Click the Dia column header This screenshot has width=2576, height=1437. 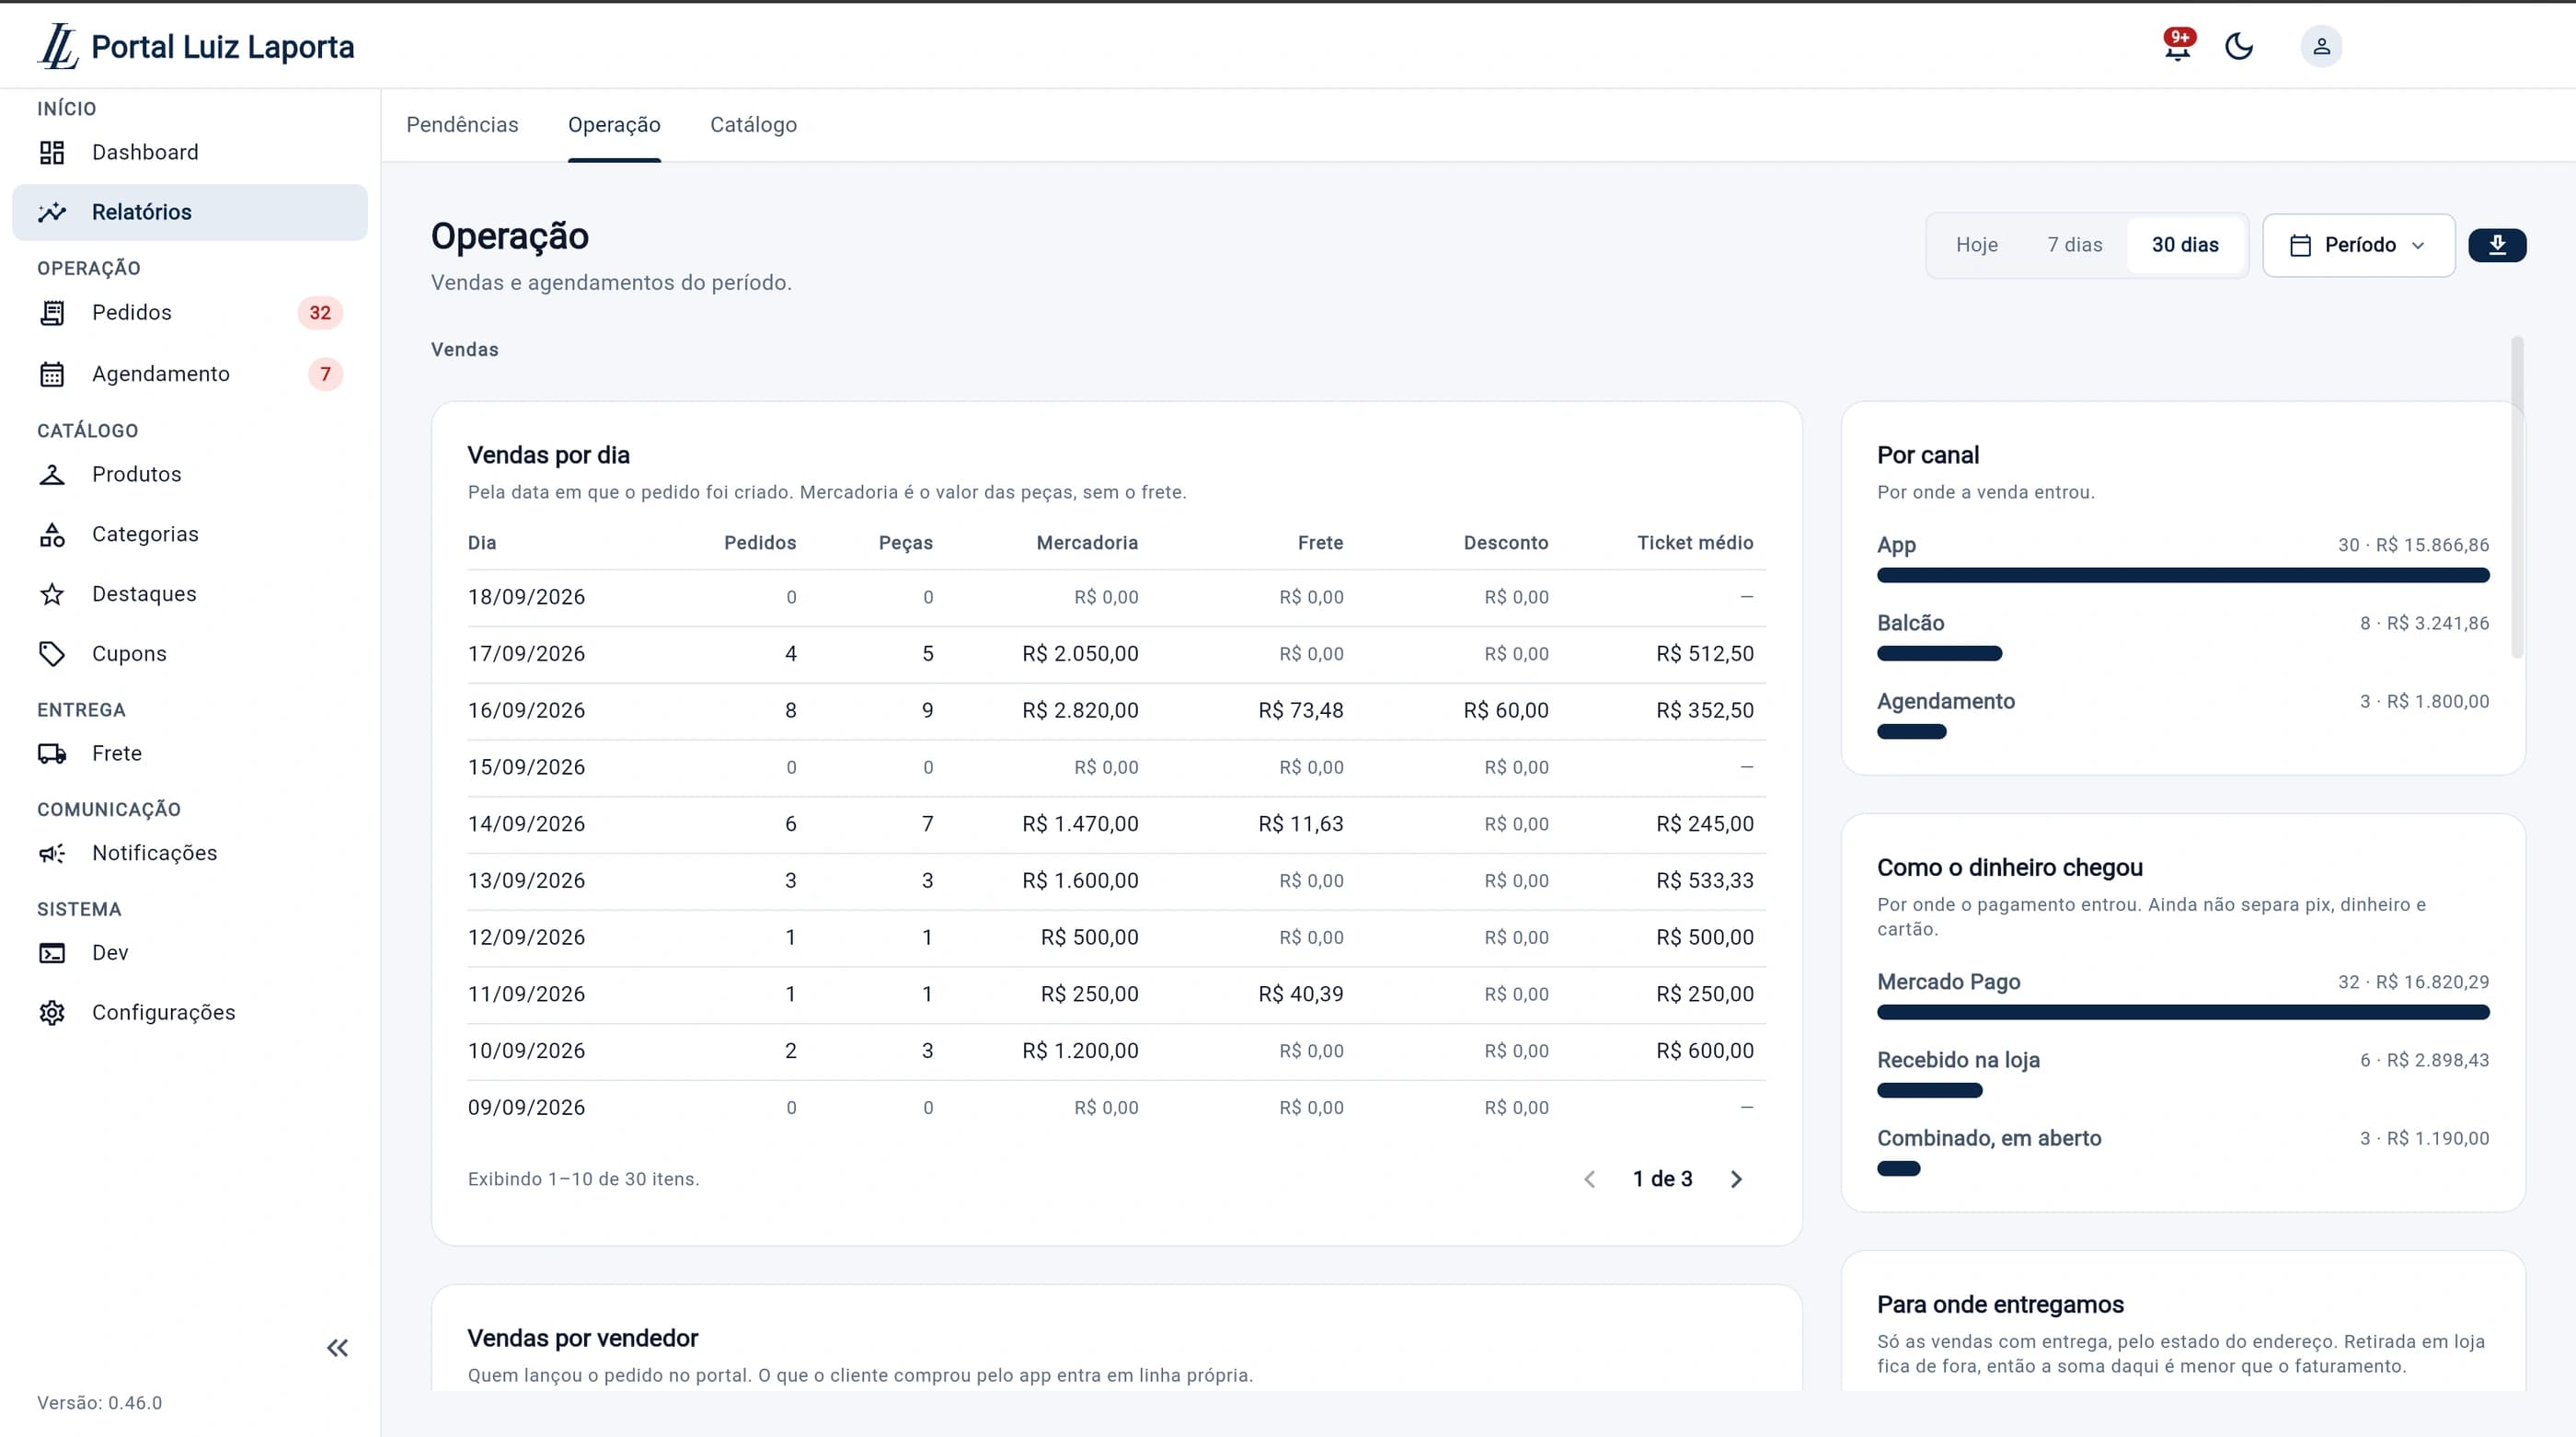tap(482, 543)
